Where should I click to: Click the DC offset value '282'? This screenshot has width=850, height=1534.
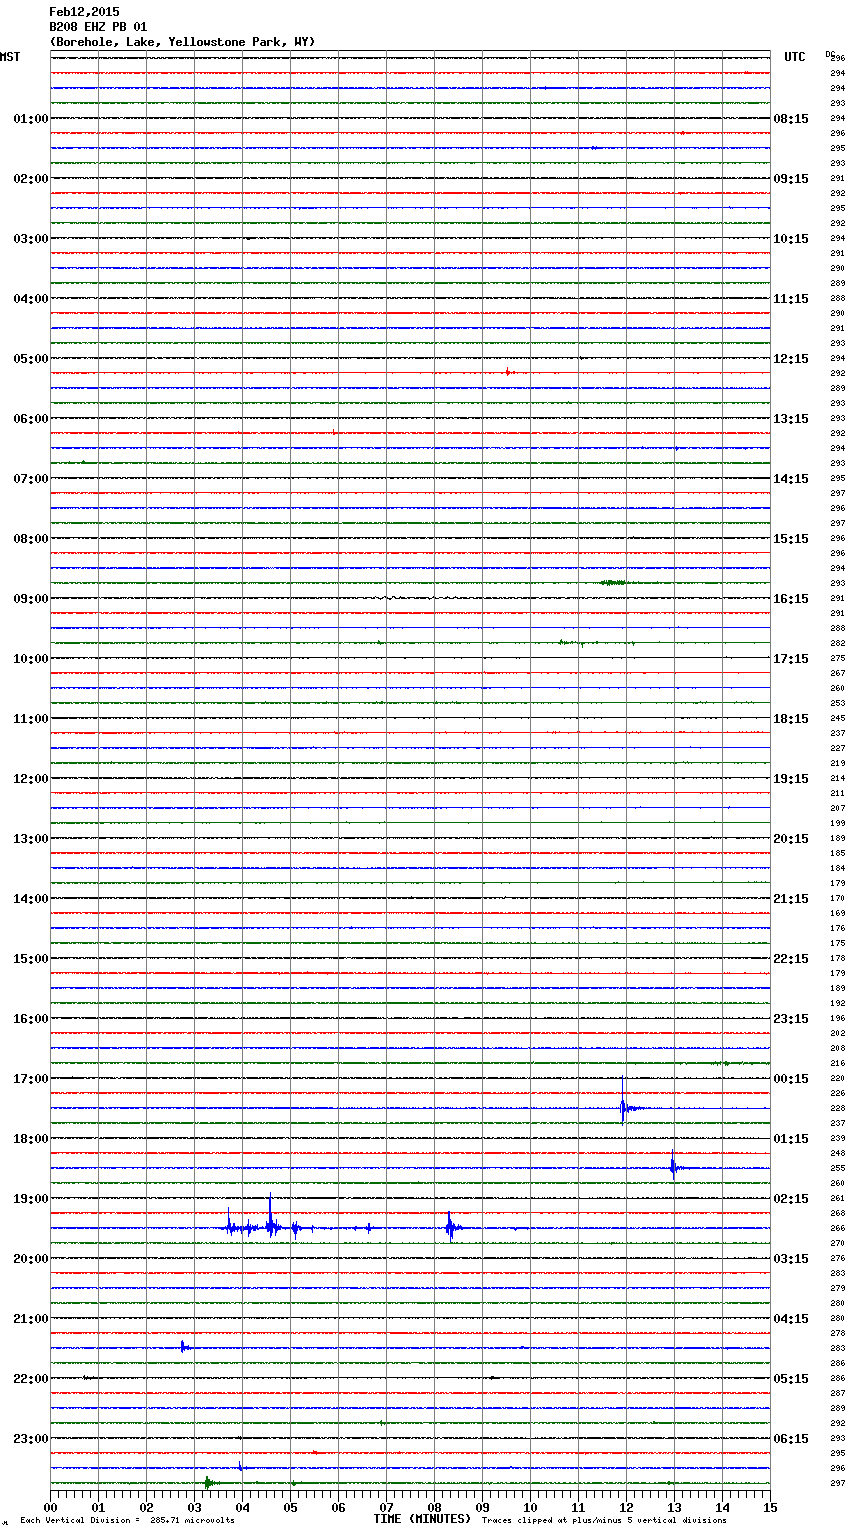[838, 643]
